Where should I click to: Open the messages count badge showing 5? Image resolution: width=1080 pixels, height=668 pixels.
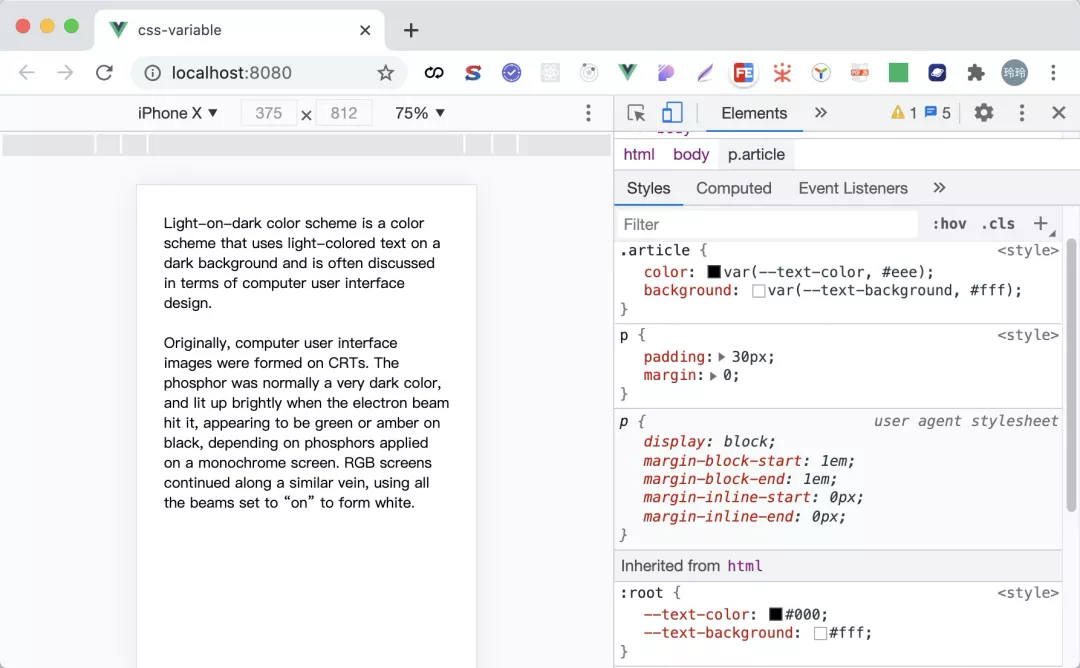(x=937, y=112)
